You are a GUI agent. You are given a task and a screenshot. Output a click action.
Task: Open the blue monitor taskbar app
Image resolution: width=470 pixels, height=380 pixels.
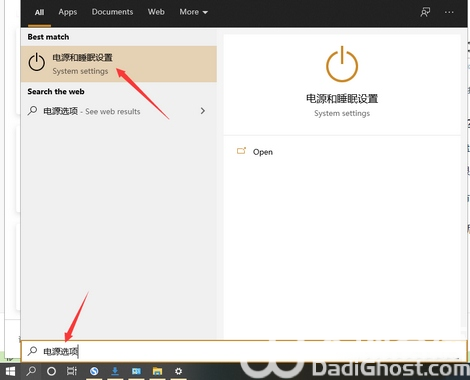pos(136,371)
